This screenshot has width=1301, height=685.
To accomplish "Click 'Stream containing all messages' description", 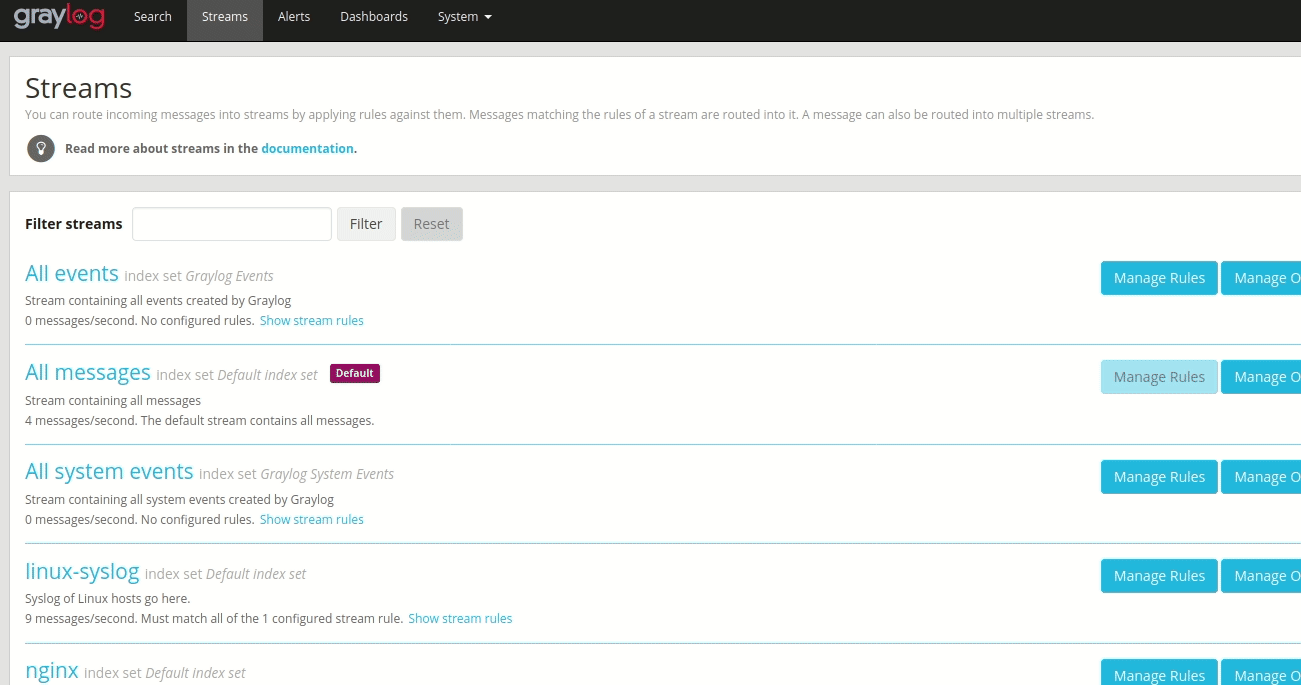I will tap(113, 401).
